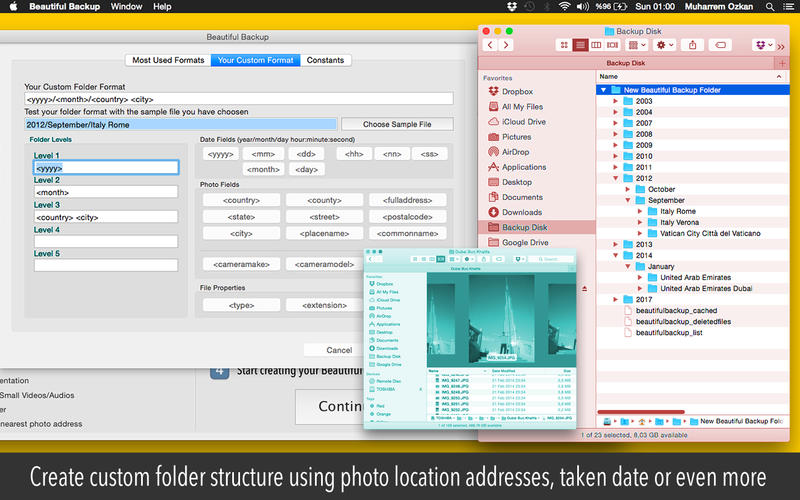Click the Wi-Fi menu bar icon
The width and height of the screenshot is (800, 500).
point(564,7)
